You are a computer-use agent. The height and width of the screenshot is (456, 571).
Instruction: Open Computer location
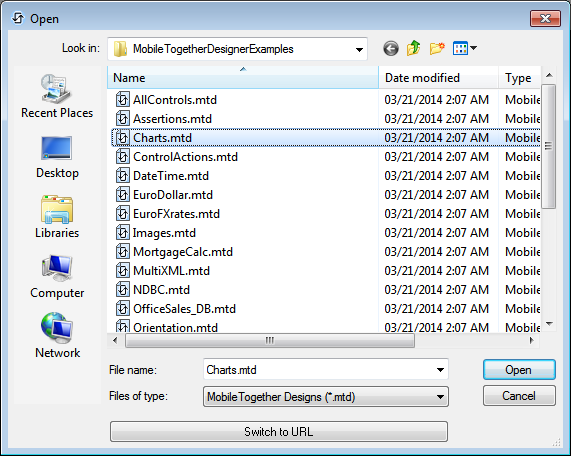(x=57, y=277)
